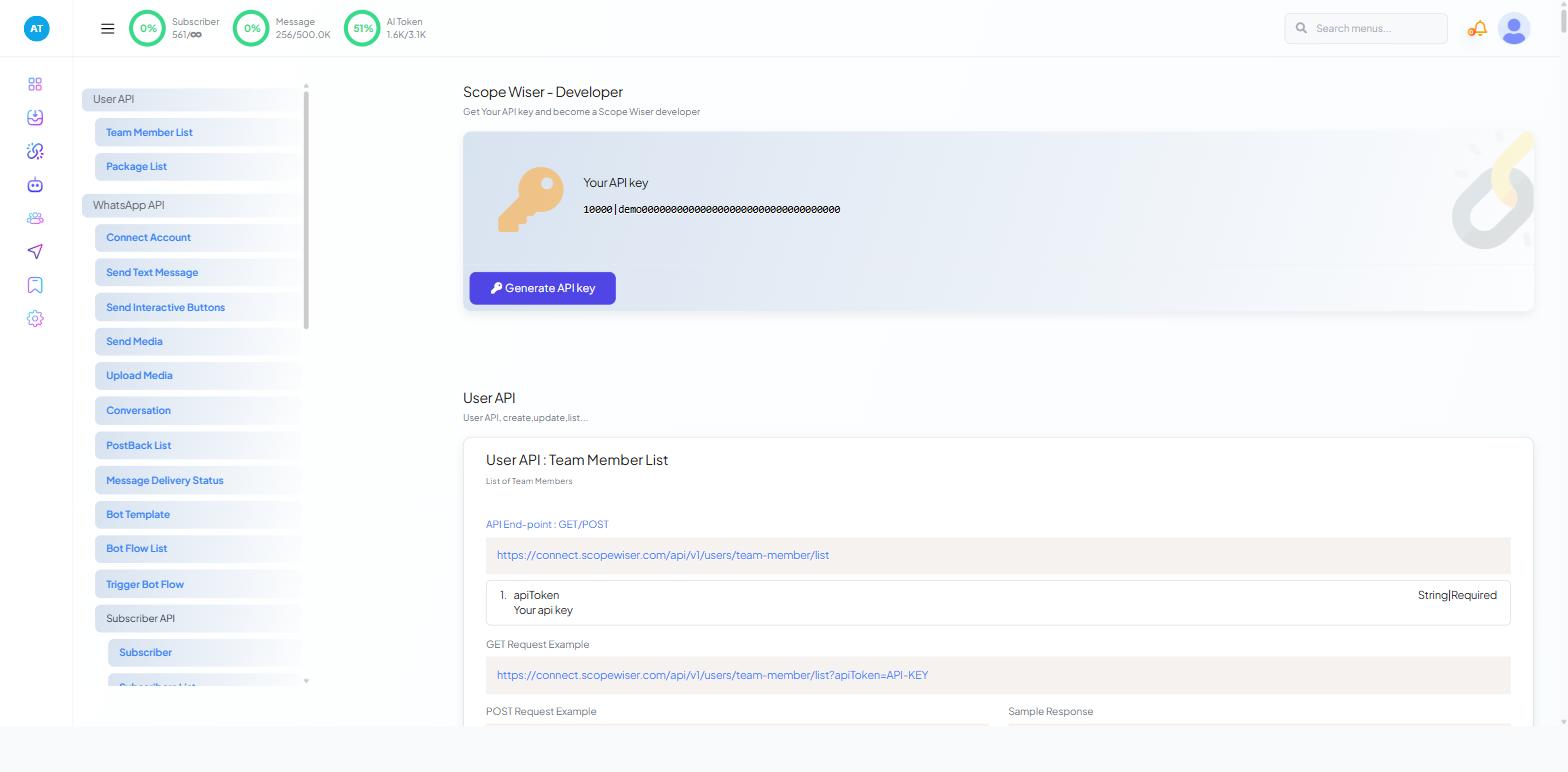Click the search magnifier icon
The height and width of the screenshot is (772, 1568).
[1301, 28]
